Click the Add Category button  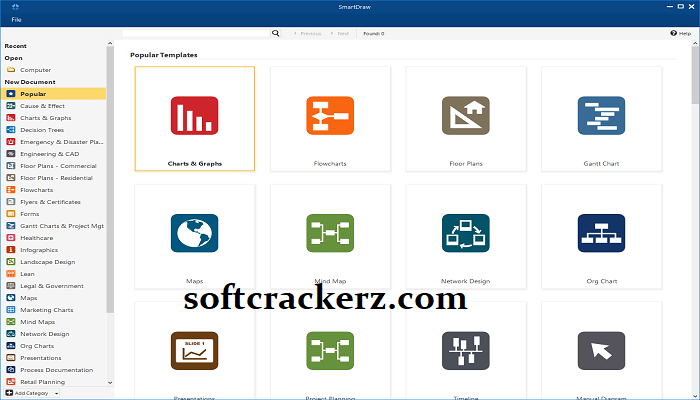coord(27,393)
